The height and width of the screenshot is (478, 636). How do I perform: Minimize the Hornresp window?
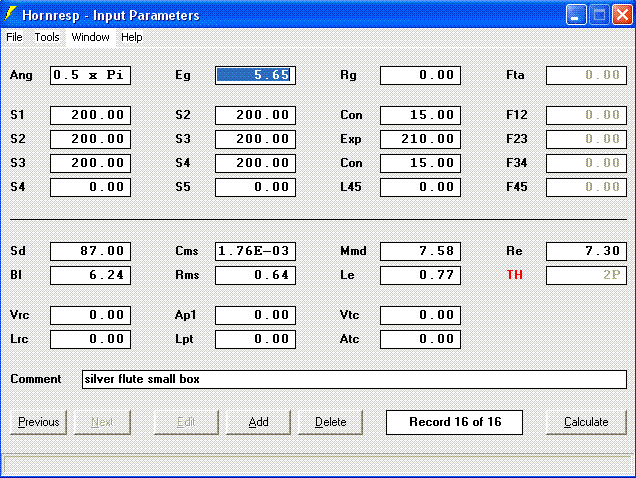tap(576, 15)
